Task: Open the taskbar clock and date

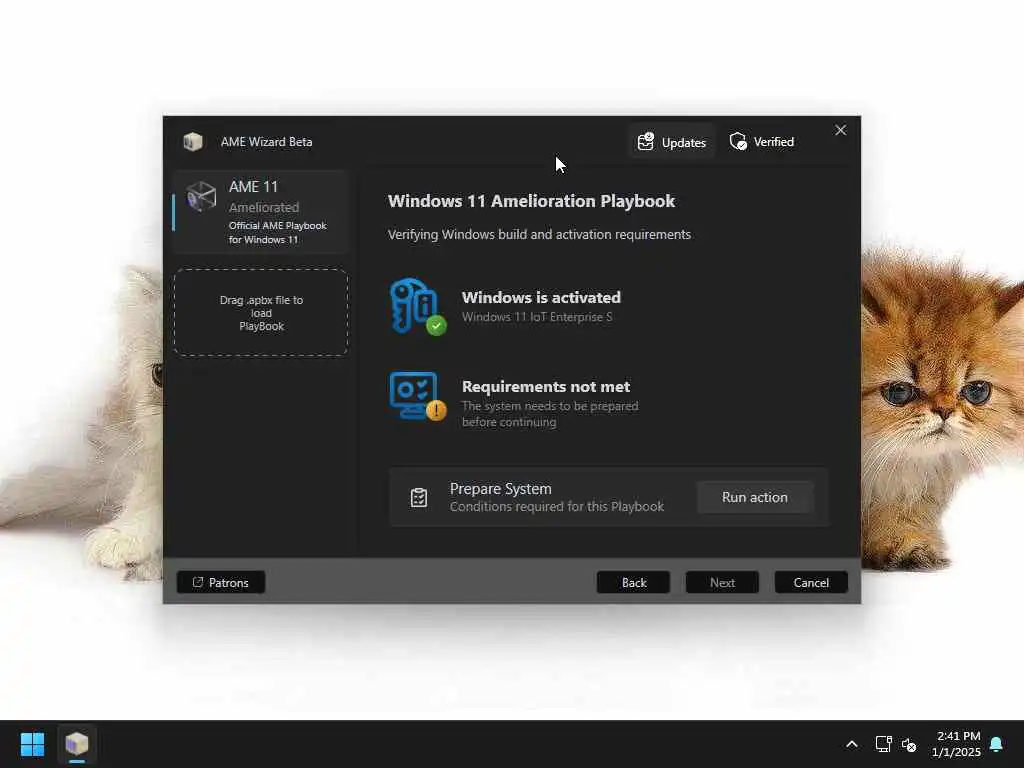Action: (956, 744)
